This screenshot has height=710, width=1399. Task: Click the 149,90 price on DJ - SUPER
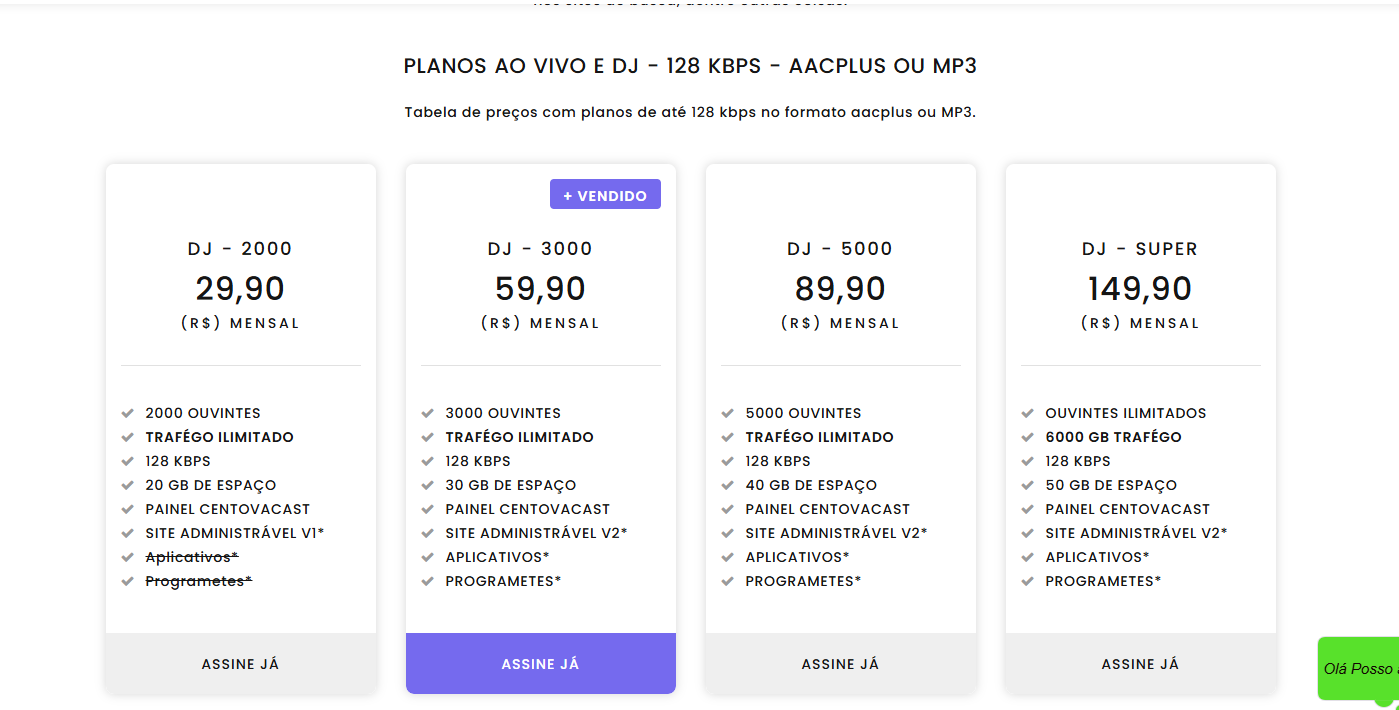[1140, 289]
